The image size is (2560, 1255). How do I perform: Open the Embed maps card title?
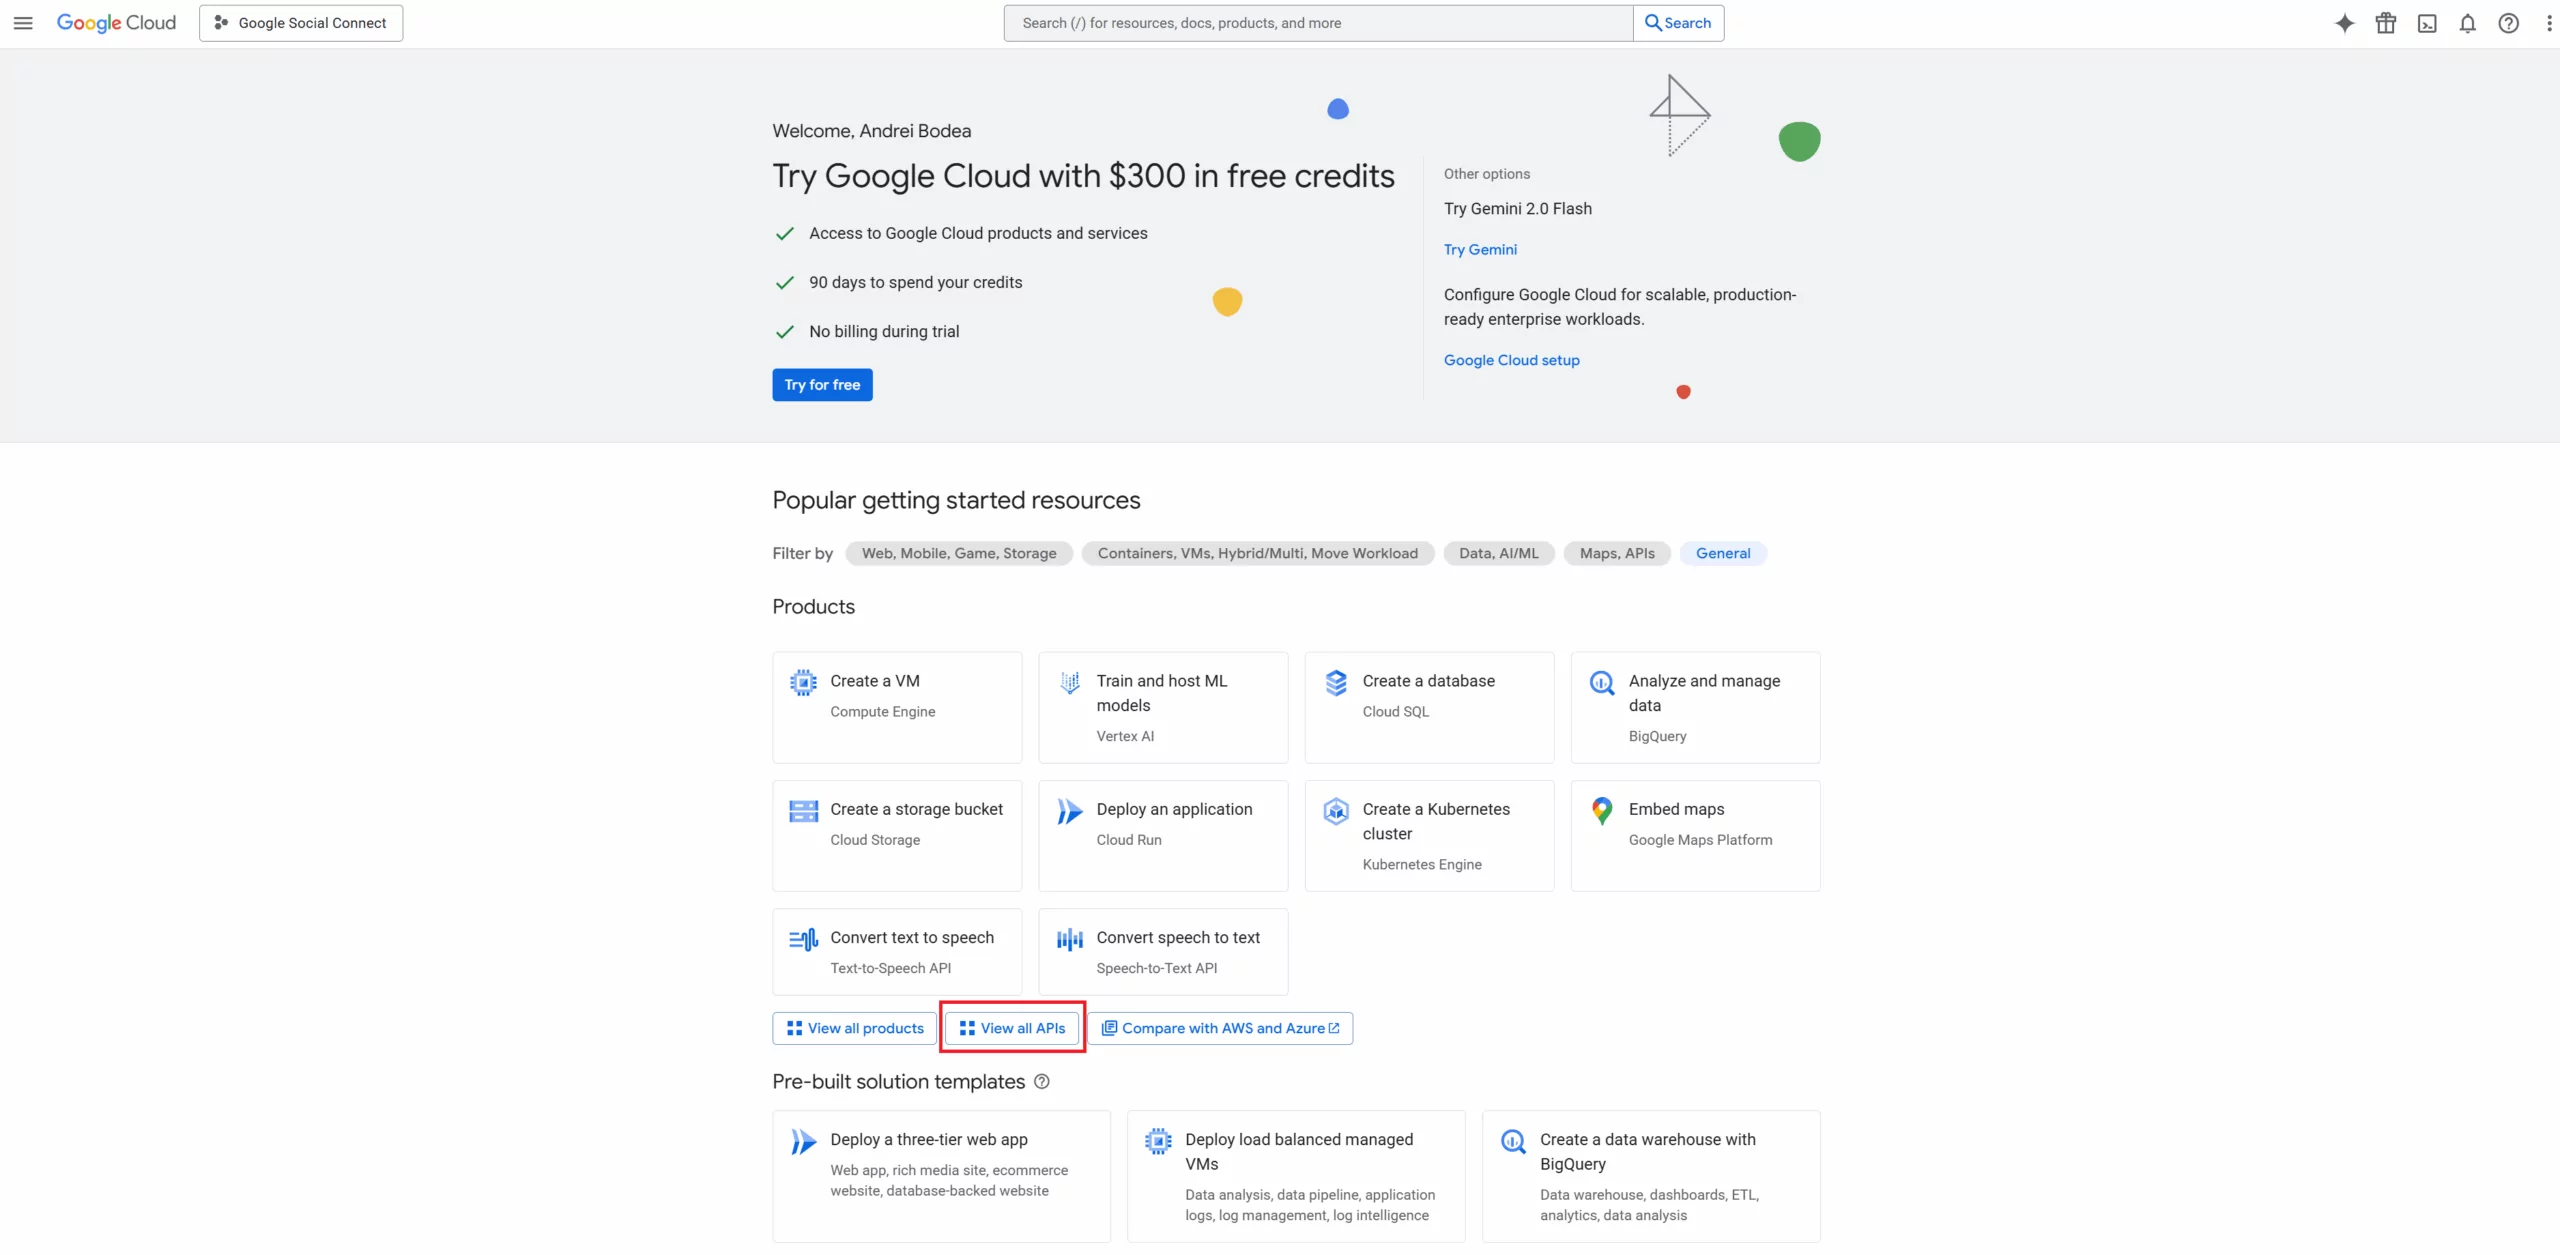click(x=1676, y=809)
